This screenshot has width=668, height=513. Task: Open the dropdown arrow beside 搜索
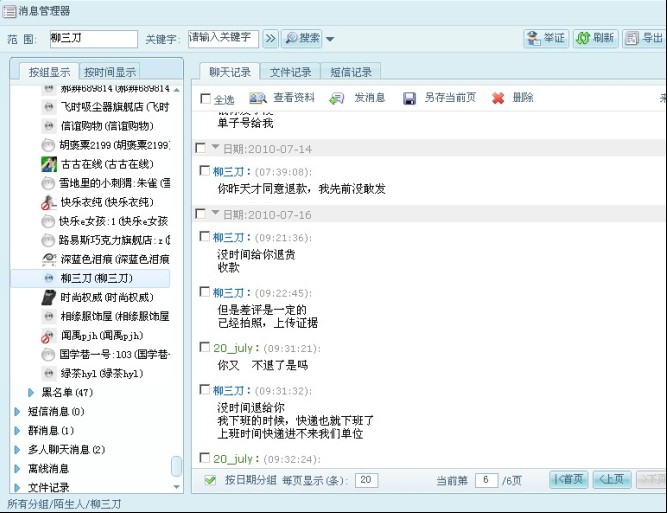[330, 40]
